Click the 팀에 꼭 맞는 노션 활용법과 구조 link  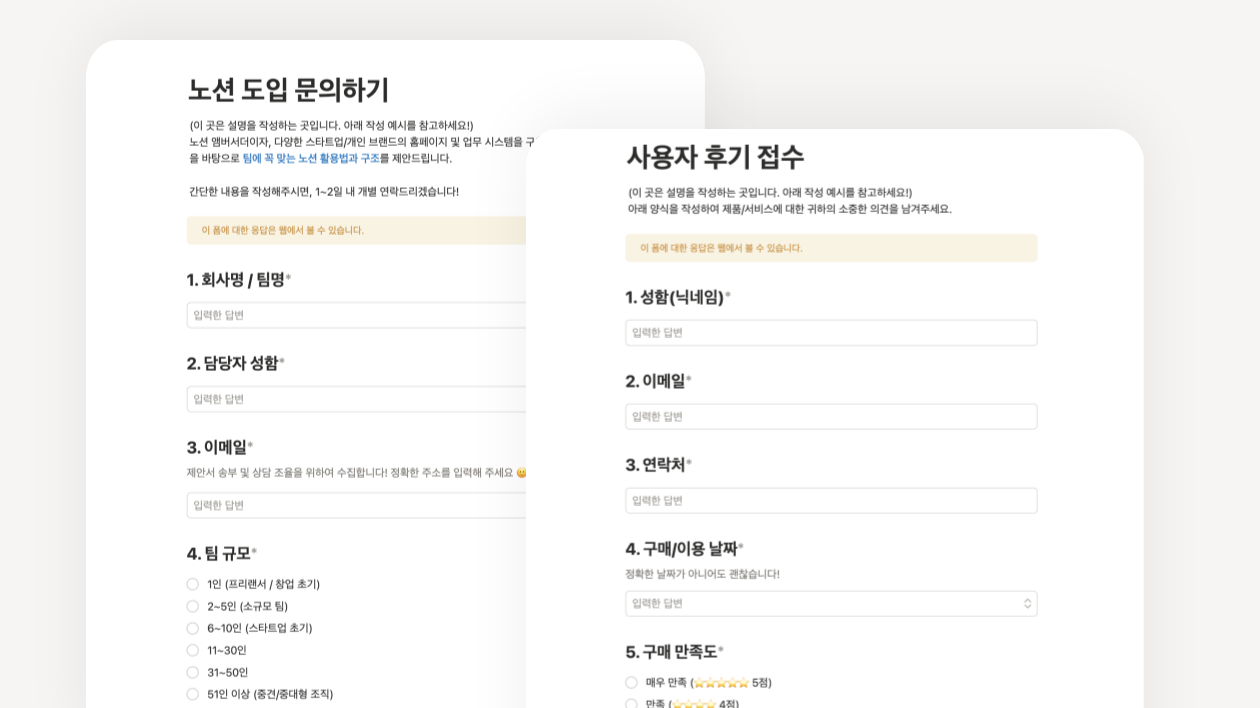pyautogui.click(x=310, y=158)
